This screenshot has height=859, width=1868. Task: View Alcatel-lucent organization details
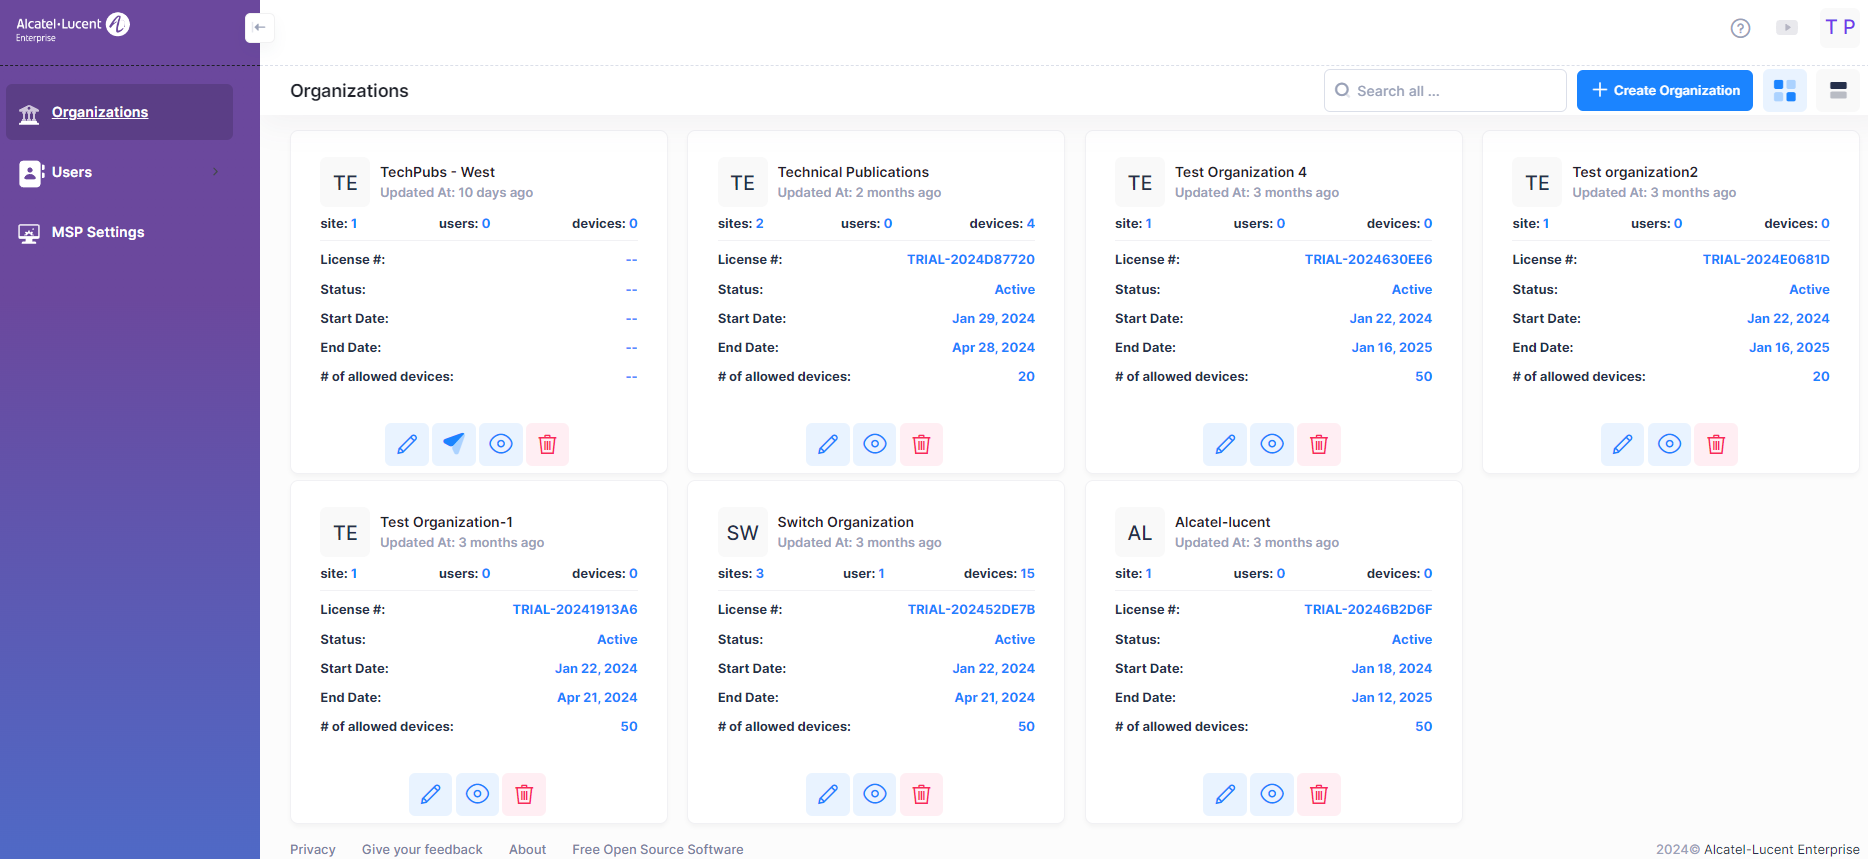(x=1272, y=794)
